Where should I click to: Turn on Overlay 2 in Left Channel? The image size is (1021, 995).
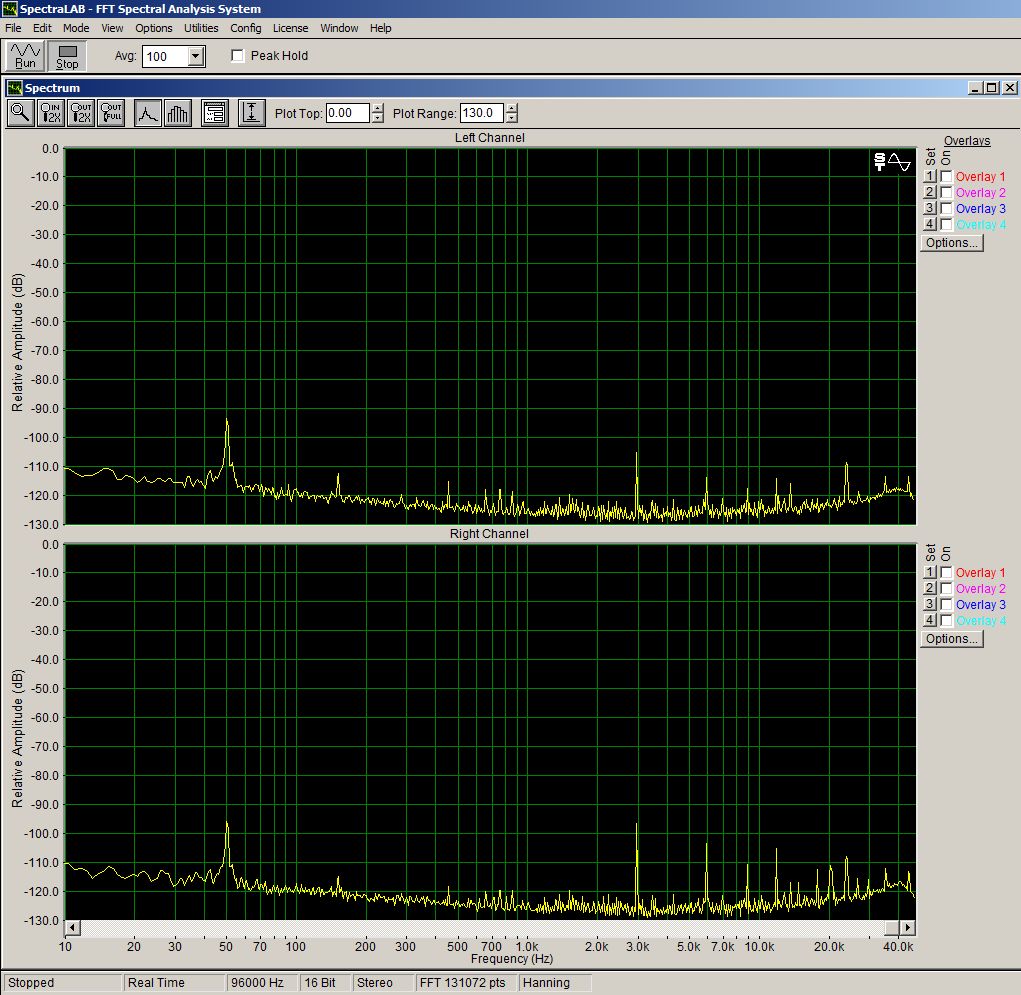click(947, 193)
